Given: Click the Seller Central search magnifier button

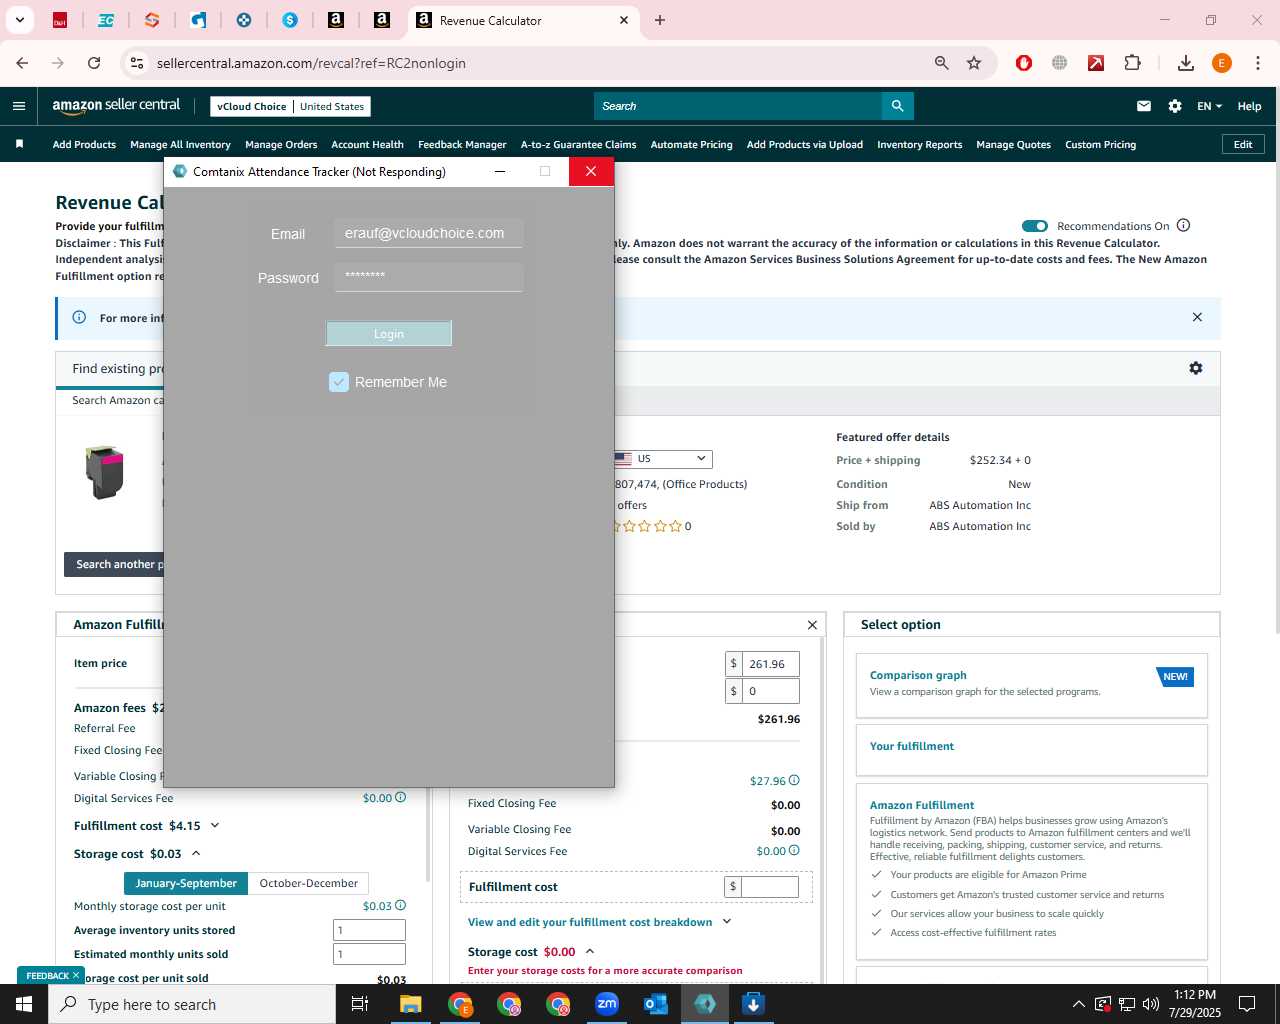Looking at the screenshot, I should pos(897,106).
